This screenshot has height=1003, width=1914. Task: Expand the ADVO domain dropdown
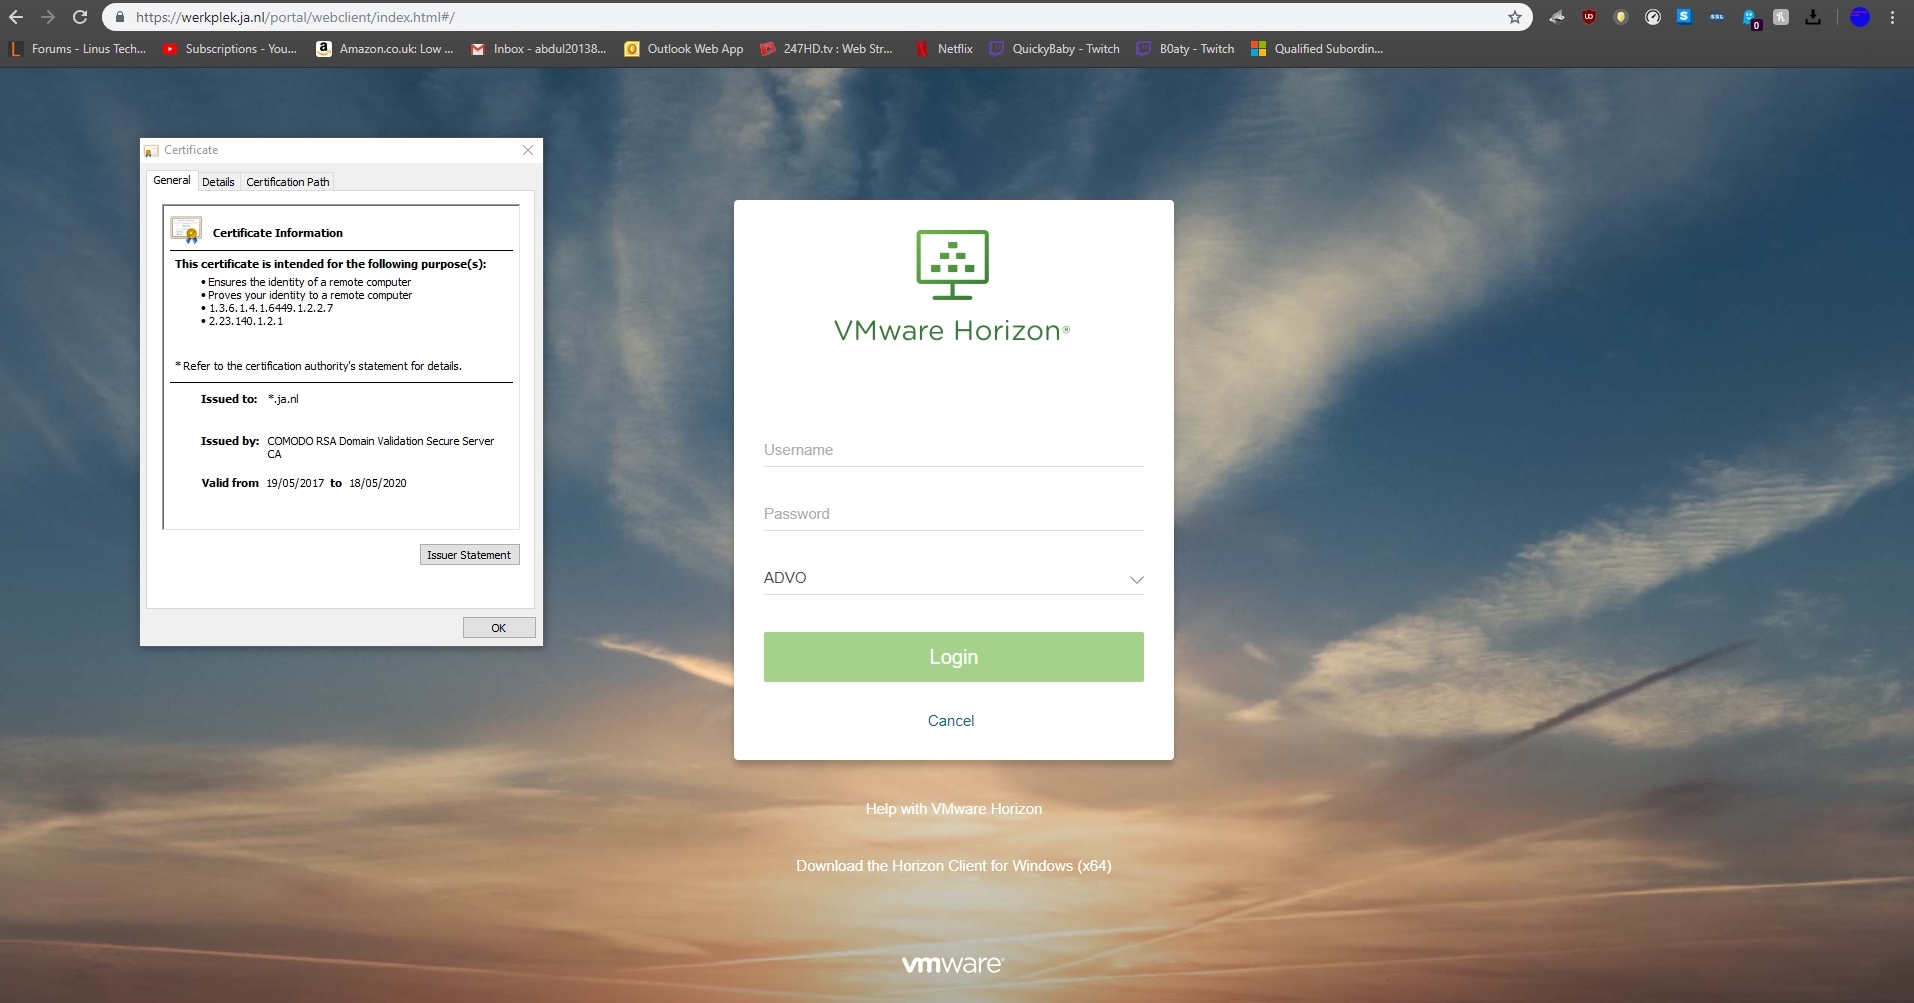[954, 578]
